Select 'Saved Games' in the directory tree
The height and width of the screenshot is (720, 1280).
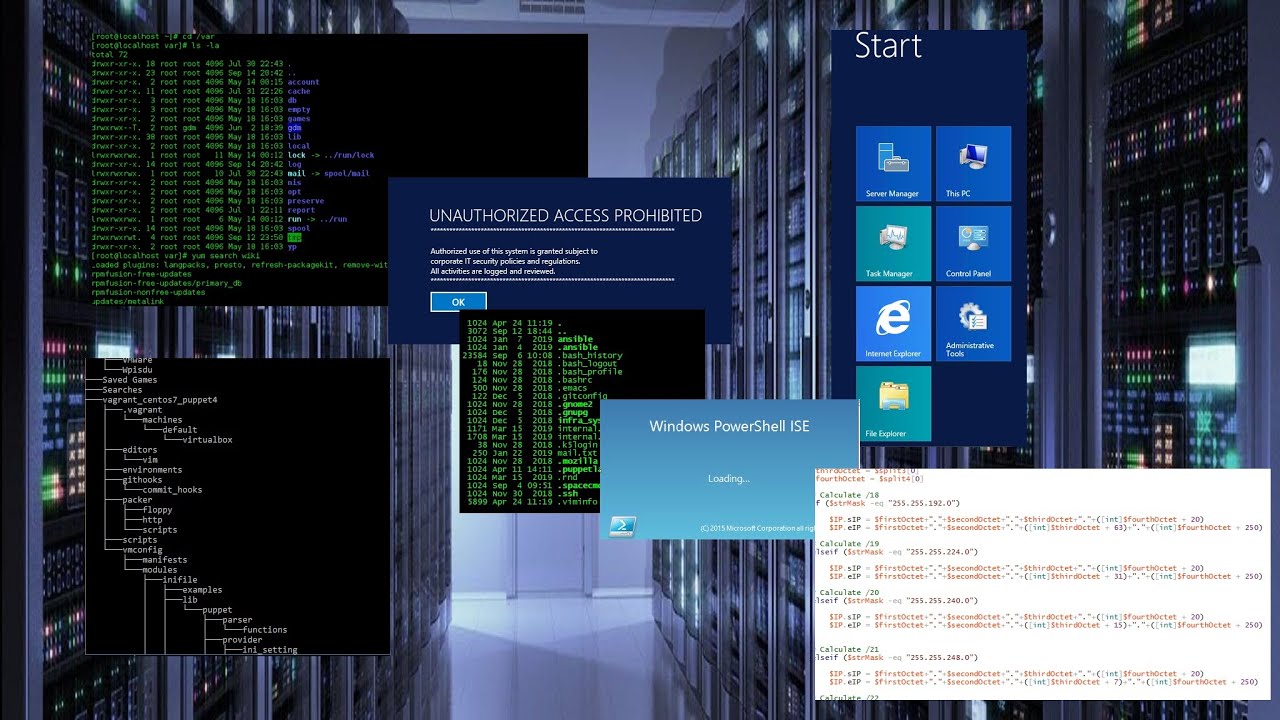pyautogui.click(x=129, y=380)
